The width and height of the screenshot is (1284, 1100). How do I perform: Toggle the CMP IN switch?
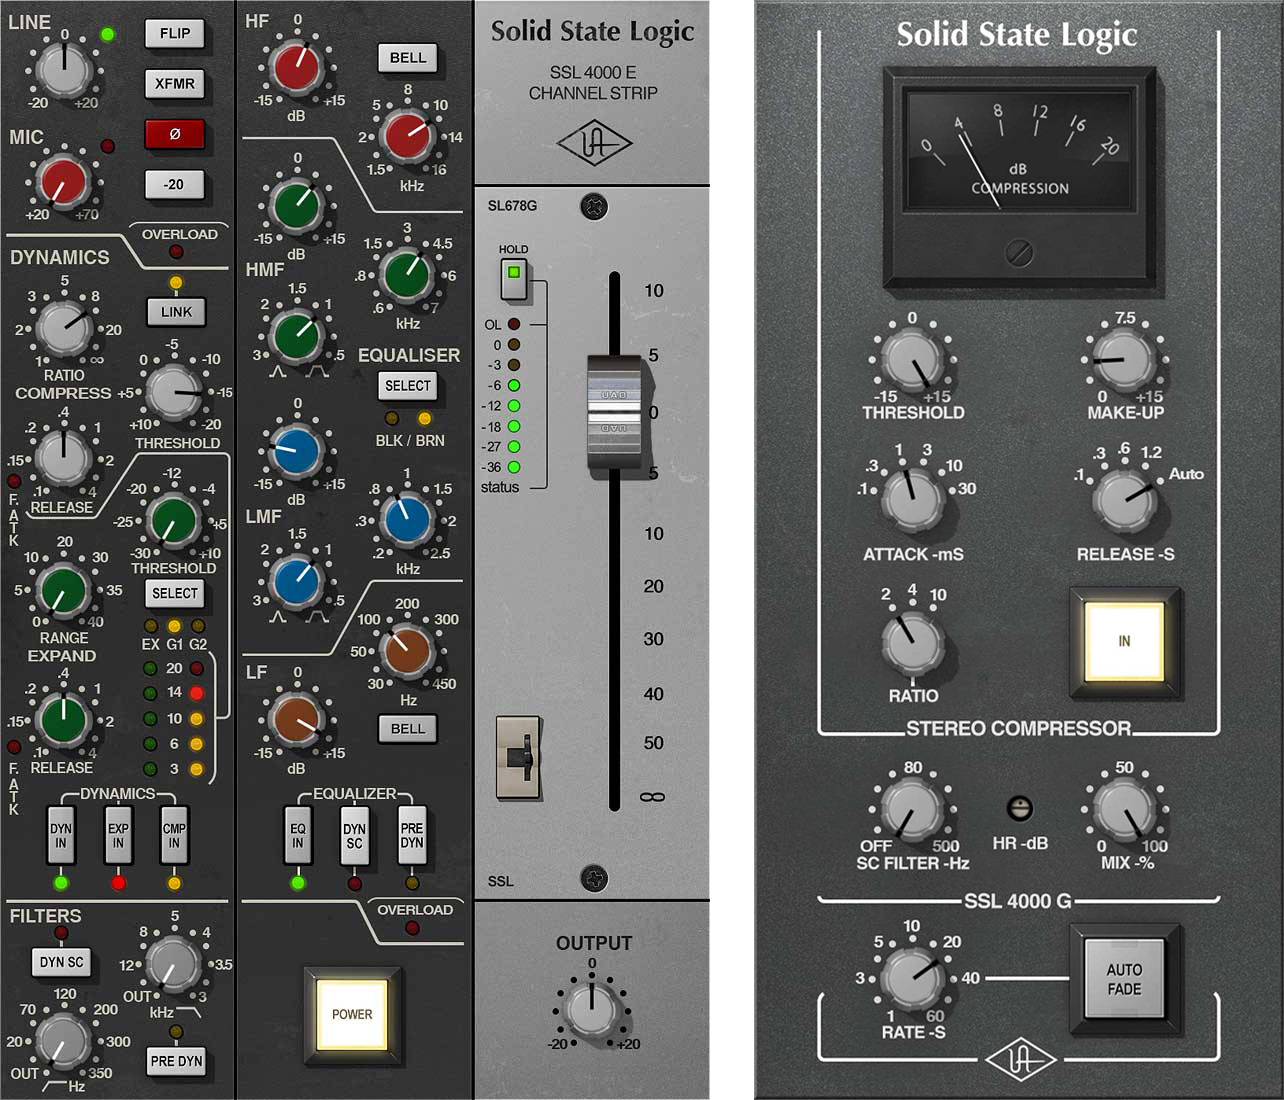(x=174, y=835)
